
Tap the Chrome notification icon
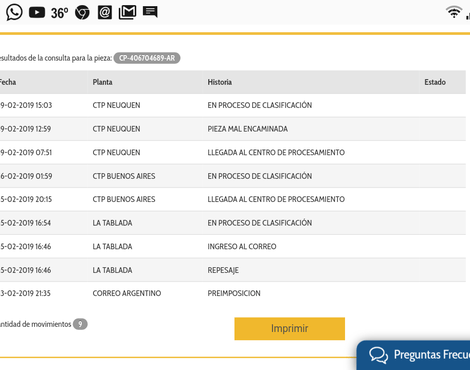tap(82, 13)
